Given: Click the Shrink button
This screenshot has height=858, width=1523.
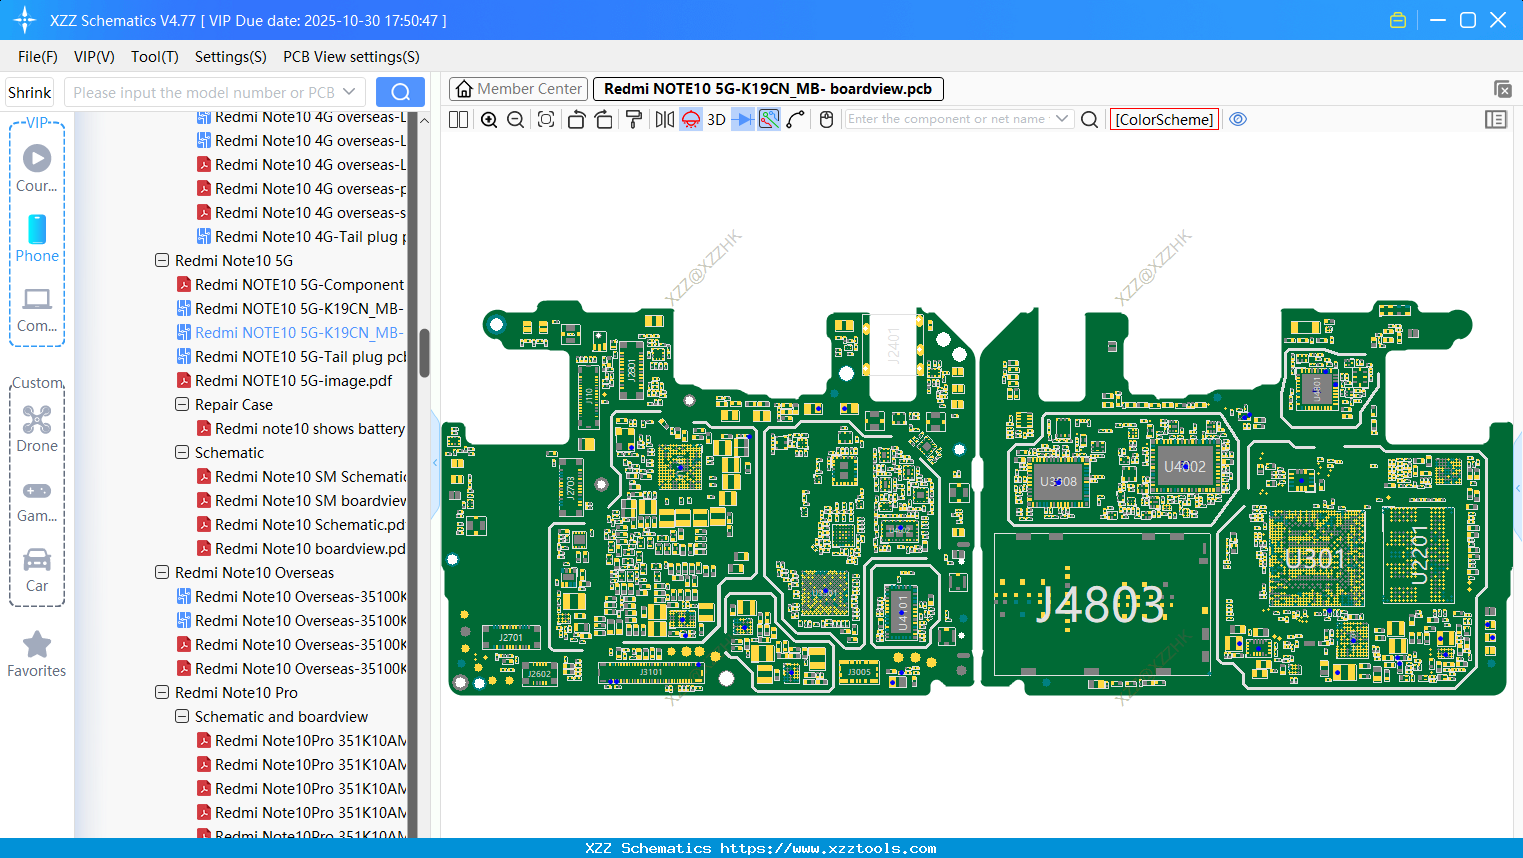Looking at the screenshot, I should click(x=30, y=93).
